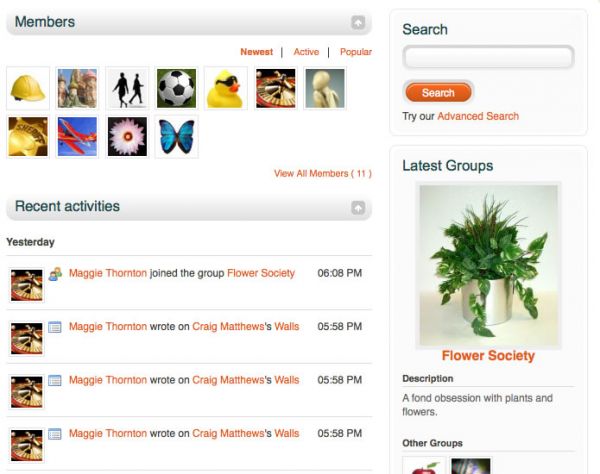Open the rubber duck member avatar
The height and width of the screenshot is (474, 600).
(x=226, y=88)
